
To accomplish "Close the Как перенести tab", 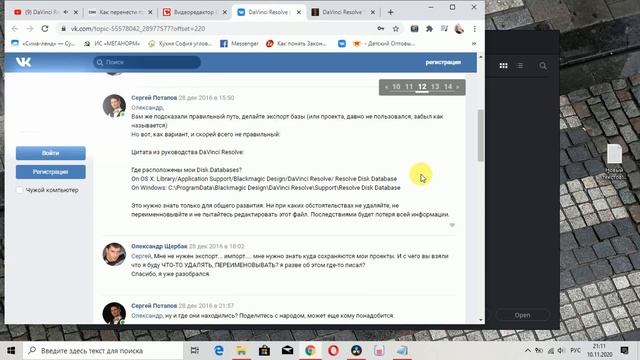I will pyautogui.click(x=150, y=12).
